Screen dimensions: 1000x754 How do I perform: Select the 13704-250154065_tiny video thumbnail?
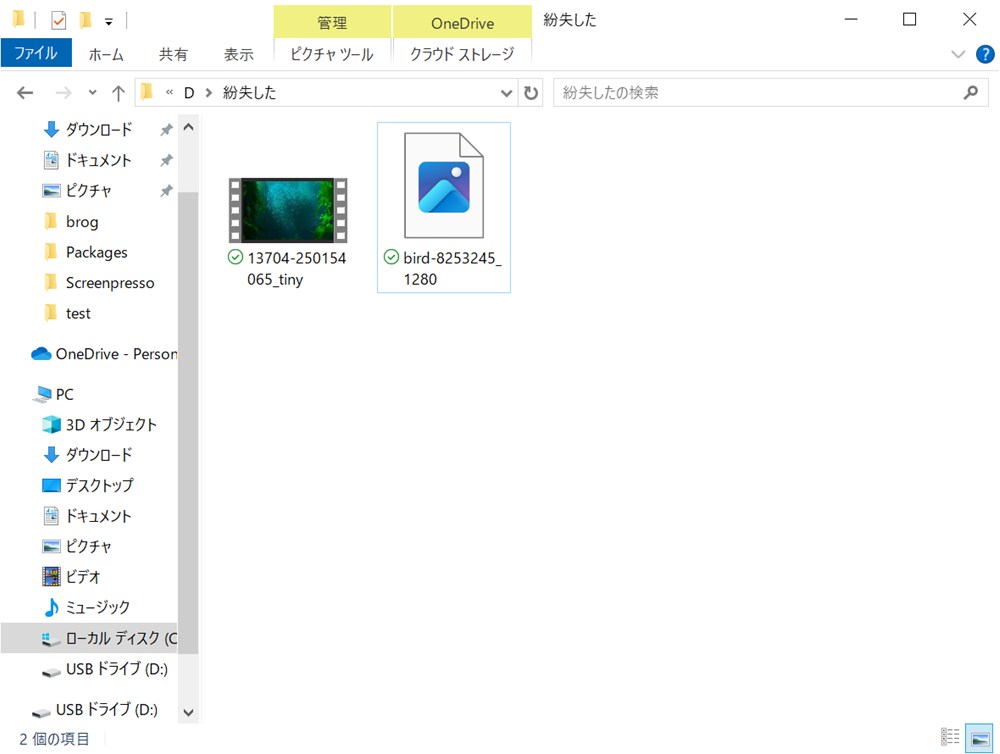coord(288,210)
